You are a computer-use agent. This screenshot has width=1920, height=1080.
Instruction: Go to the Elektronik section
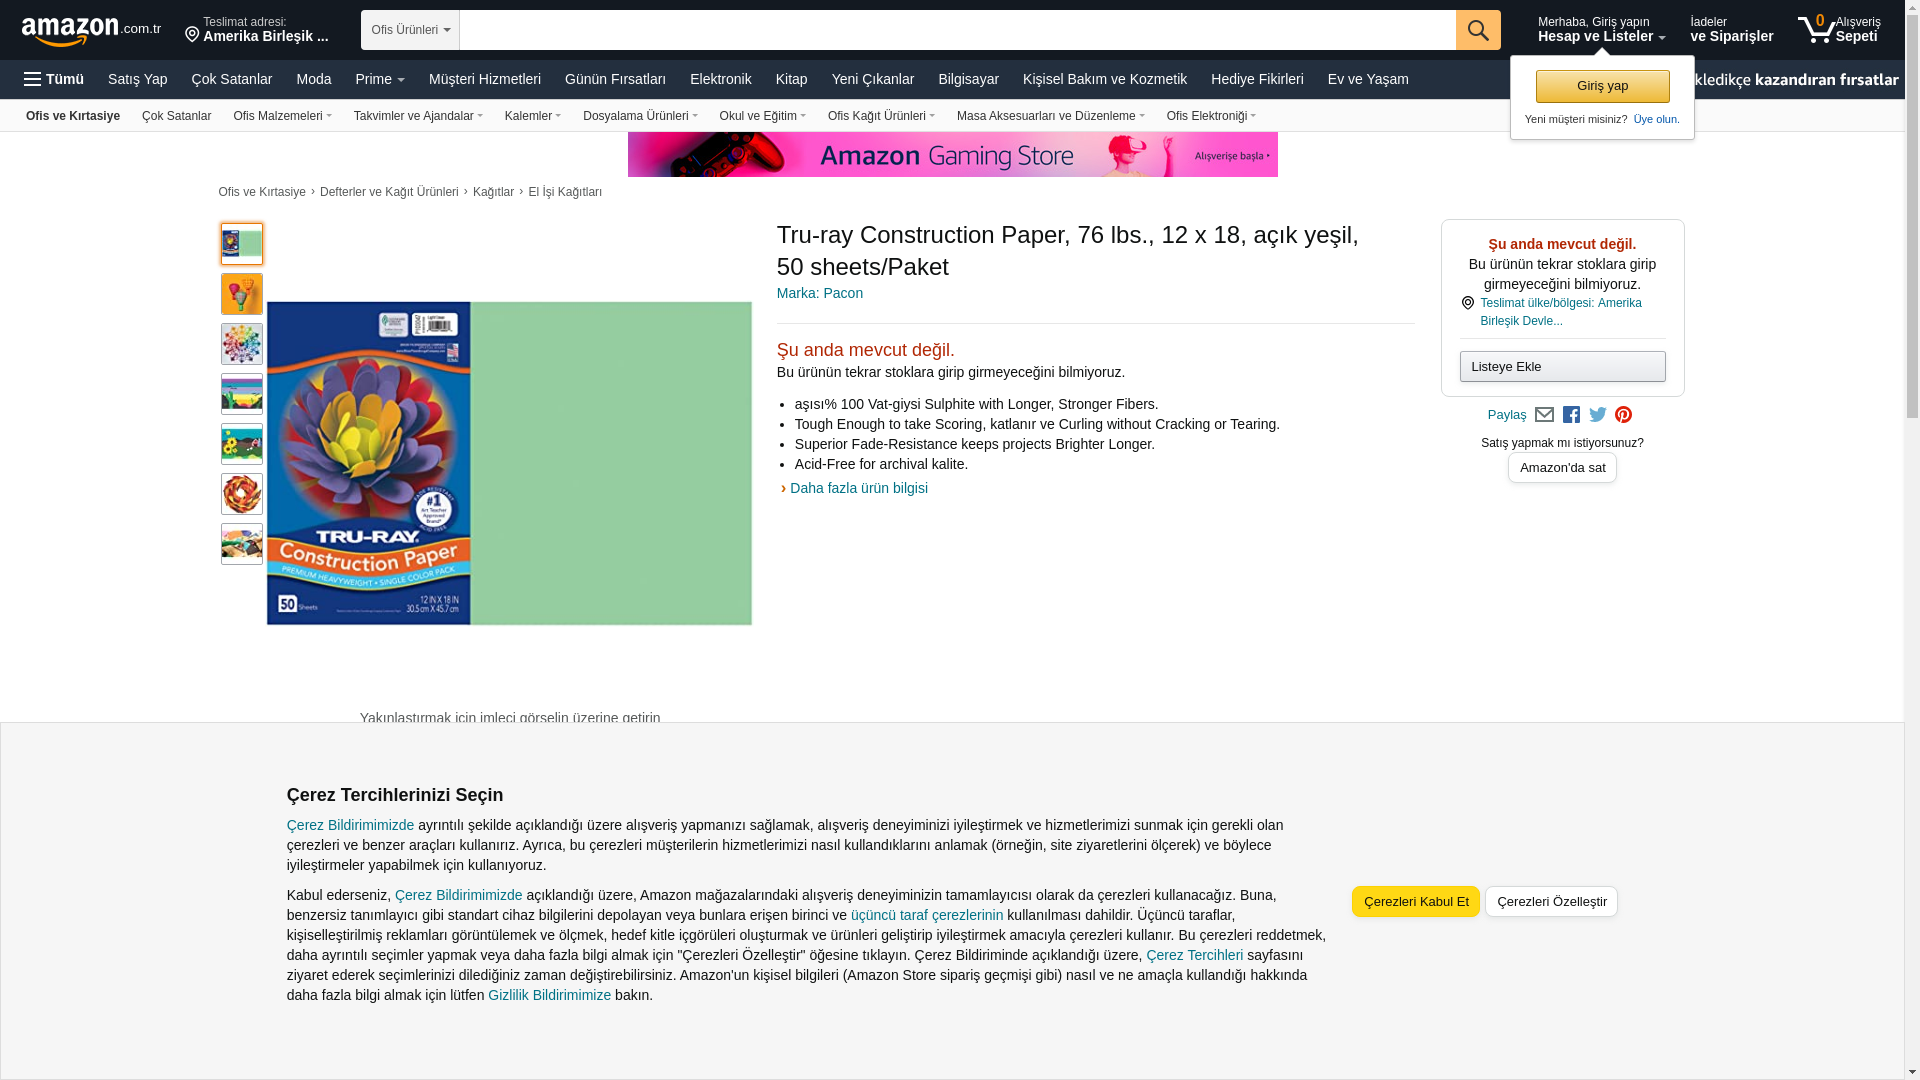720,79
